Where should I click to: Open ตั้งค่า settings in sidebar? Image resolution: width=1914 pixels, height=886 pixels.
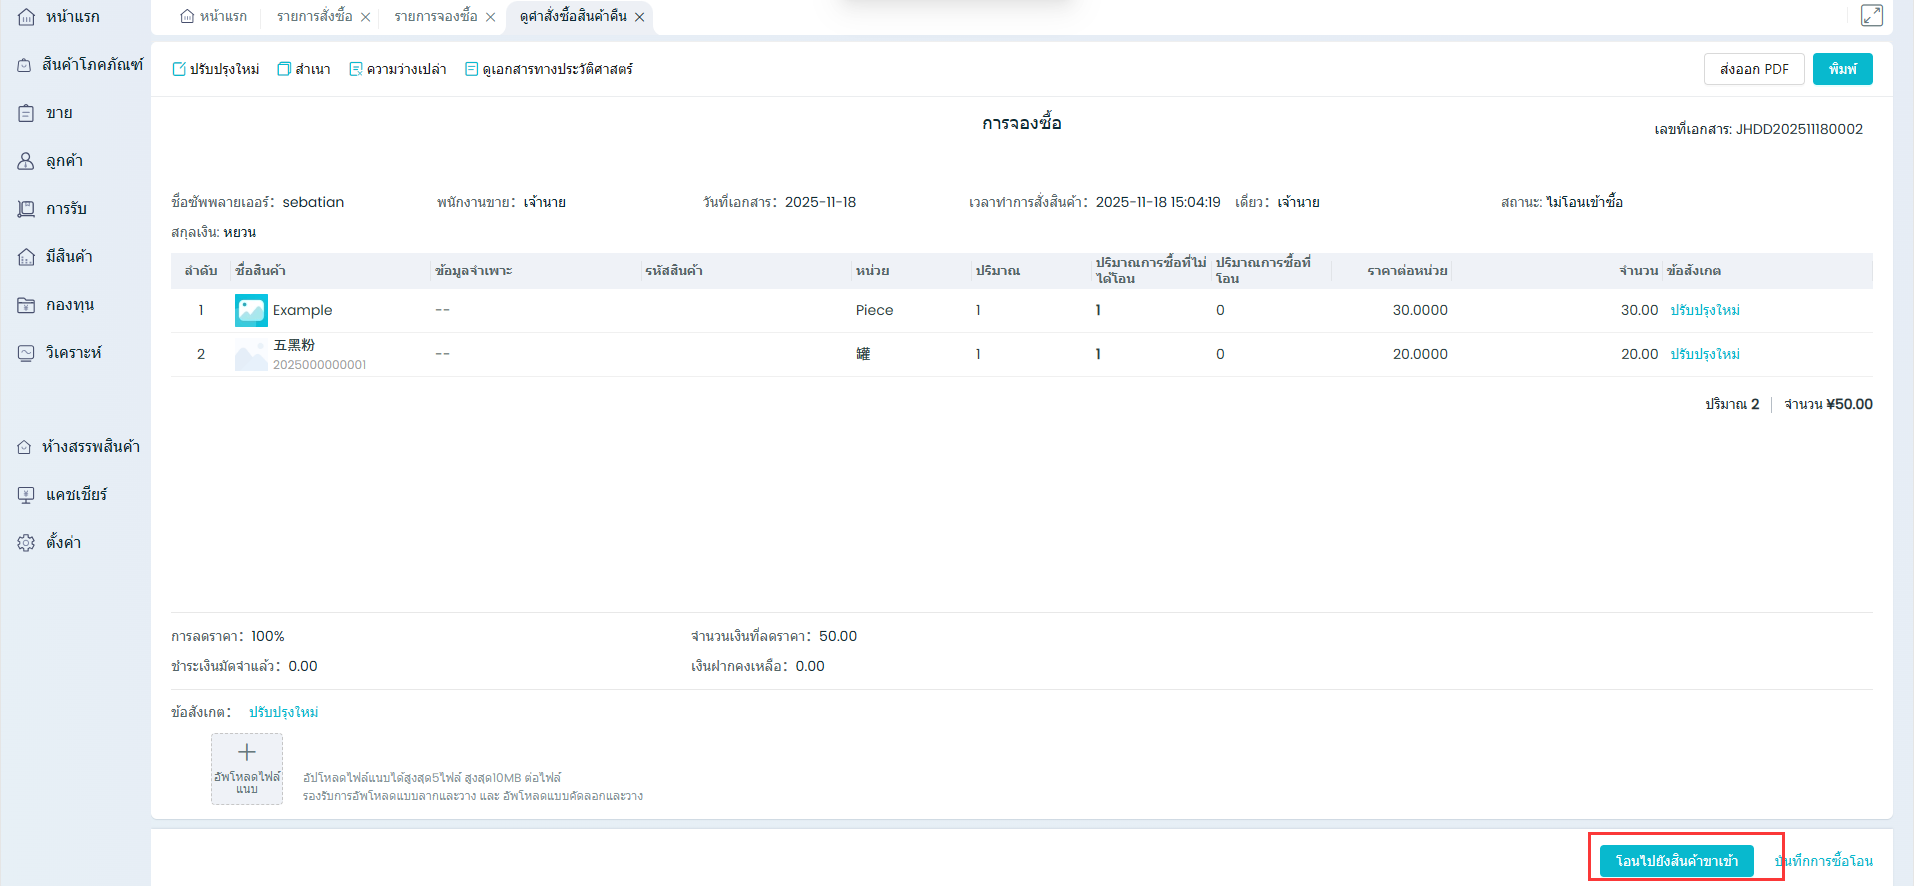click(x=62, y=543)
